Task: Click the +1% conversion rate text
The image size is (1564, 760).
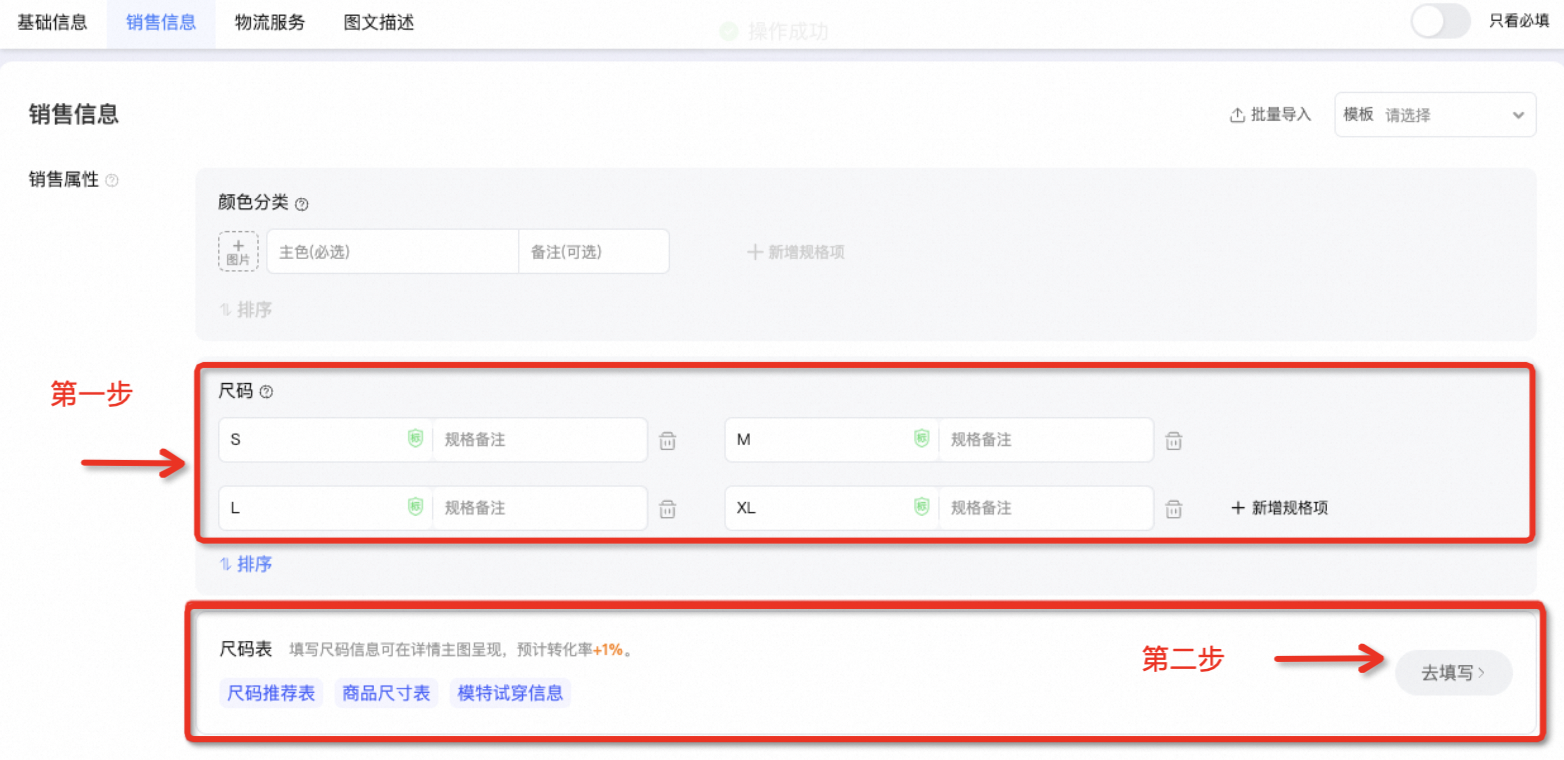Action: tap(608, 650)
